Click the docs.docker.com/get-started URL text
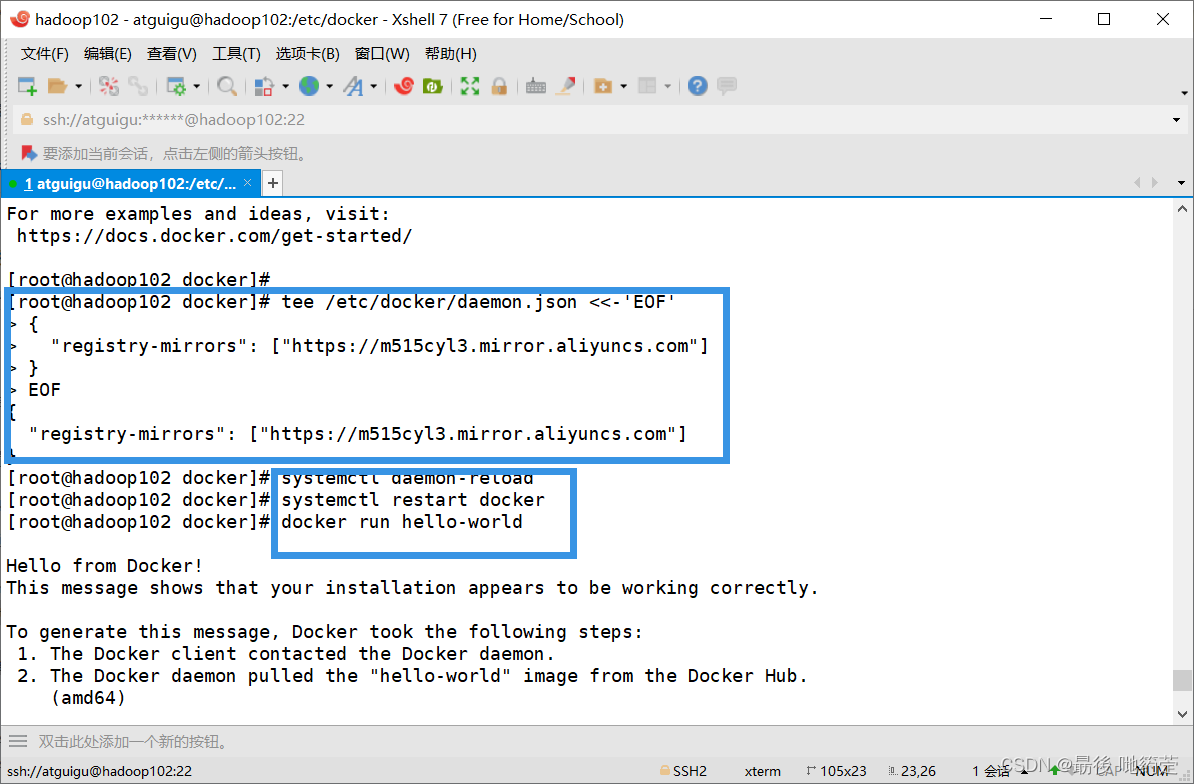Screen dimensions: 1194x784 pyautogui.click(x=214, y=236)
